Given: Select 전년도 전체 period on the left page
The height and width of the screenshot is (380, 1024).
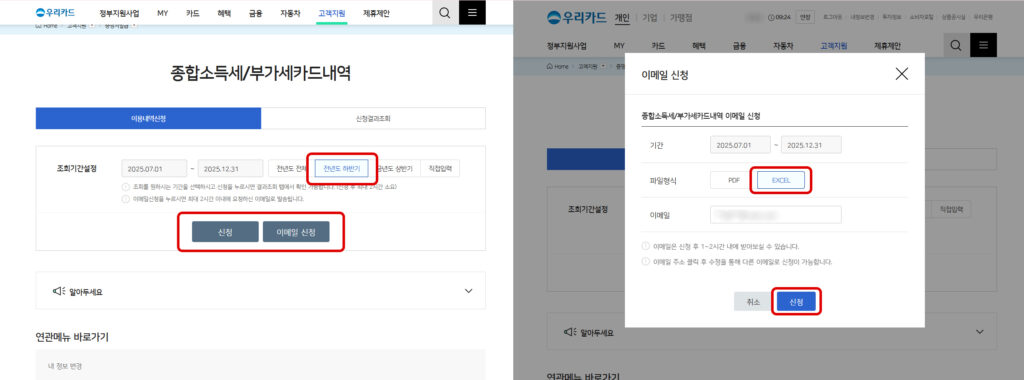Looking at the screenshot, I should coord(291,168).
